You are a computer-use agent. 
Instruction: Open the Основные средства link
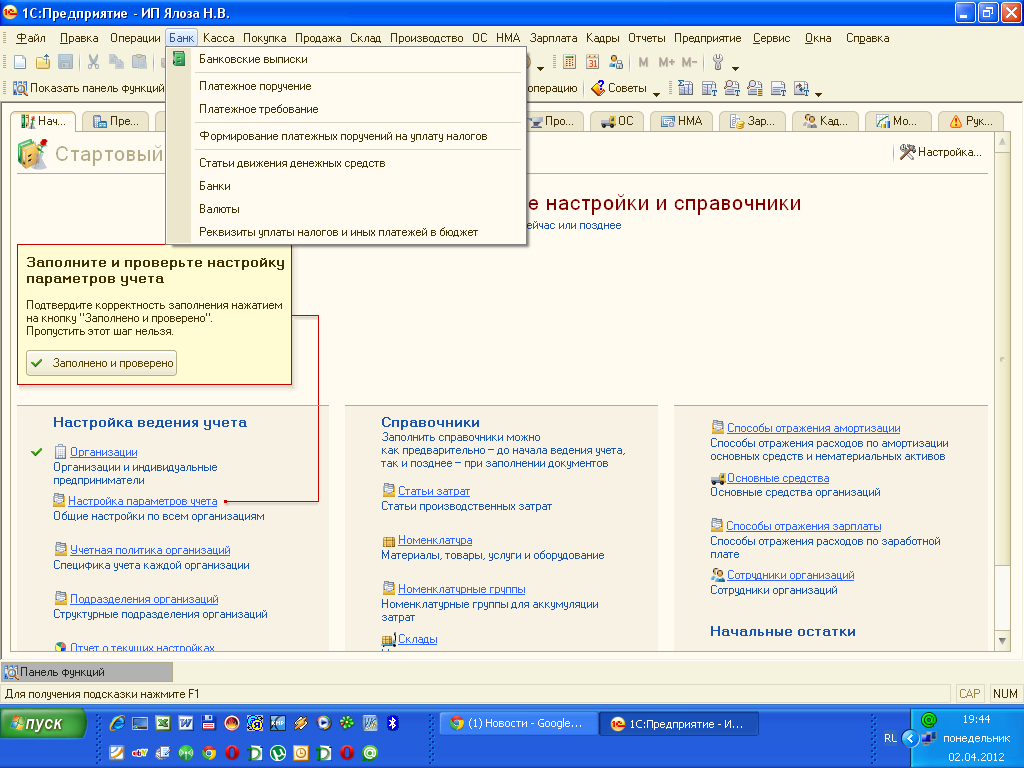[x=778, y=478]
